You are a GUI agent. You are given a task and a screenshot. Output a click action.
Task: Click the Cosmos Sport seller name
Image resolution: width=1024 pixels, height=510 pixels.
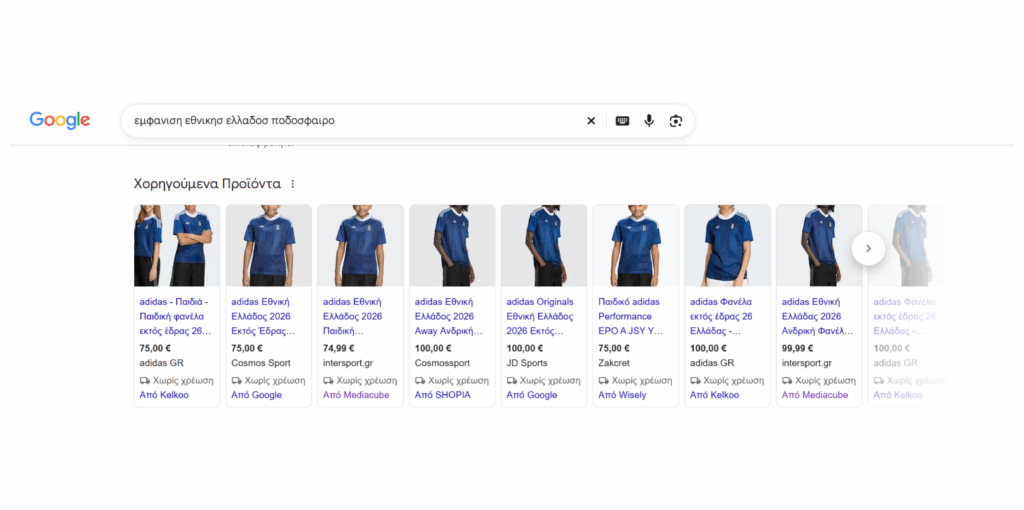(261, 363)
